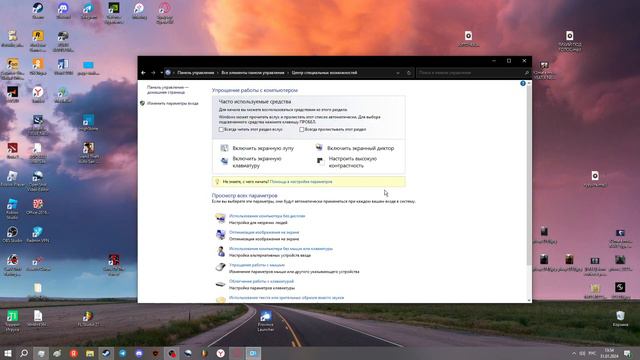The image size is (640, 360).
Task: Click the refresh button beside the address bar
Action: [x=409, y=73]
